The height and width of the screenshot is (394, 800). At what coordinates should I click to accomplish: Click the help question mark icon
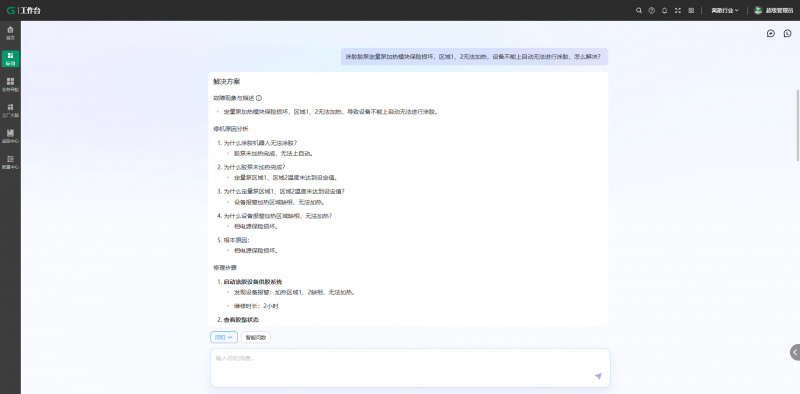coord(652,10)
